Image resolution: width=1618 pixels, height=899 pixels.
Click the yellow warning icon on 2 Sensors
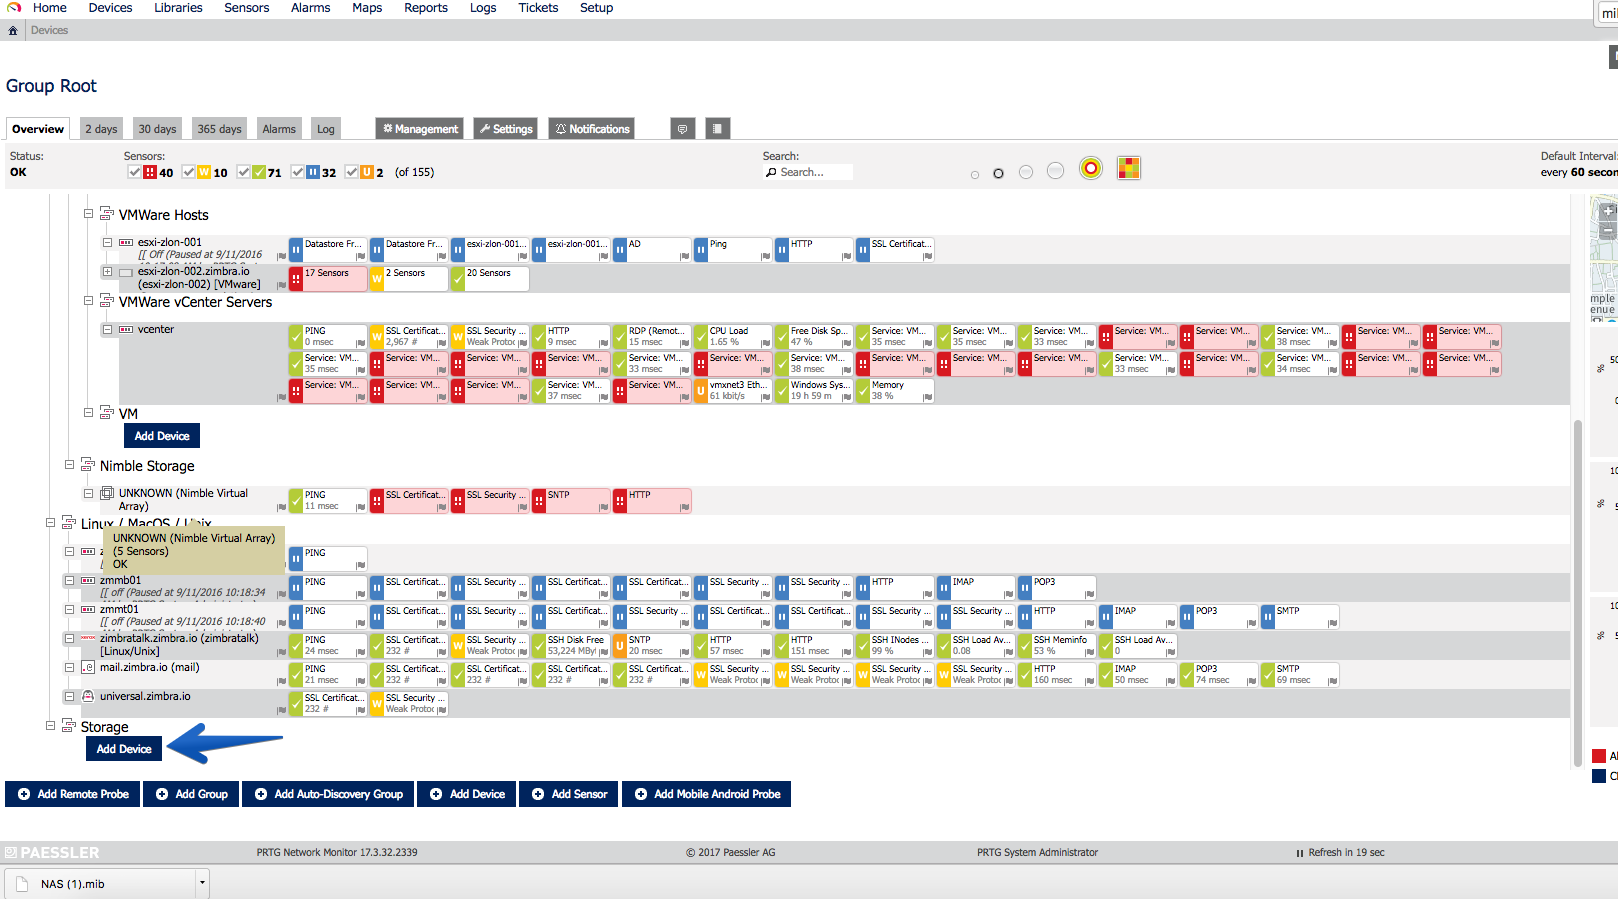click(377, 279)
